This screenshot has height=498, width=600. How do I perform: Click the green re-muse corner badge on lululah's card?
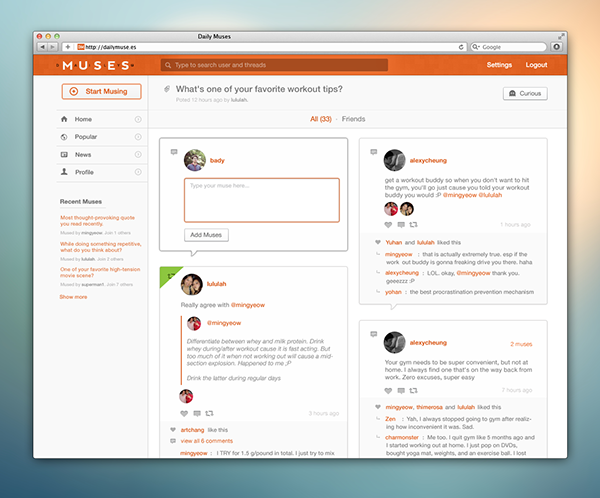(x=168, y=274)
